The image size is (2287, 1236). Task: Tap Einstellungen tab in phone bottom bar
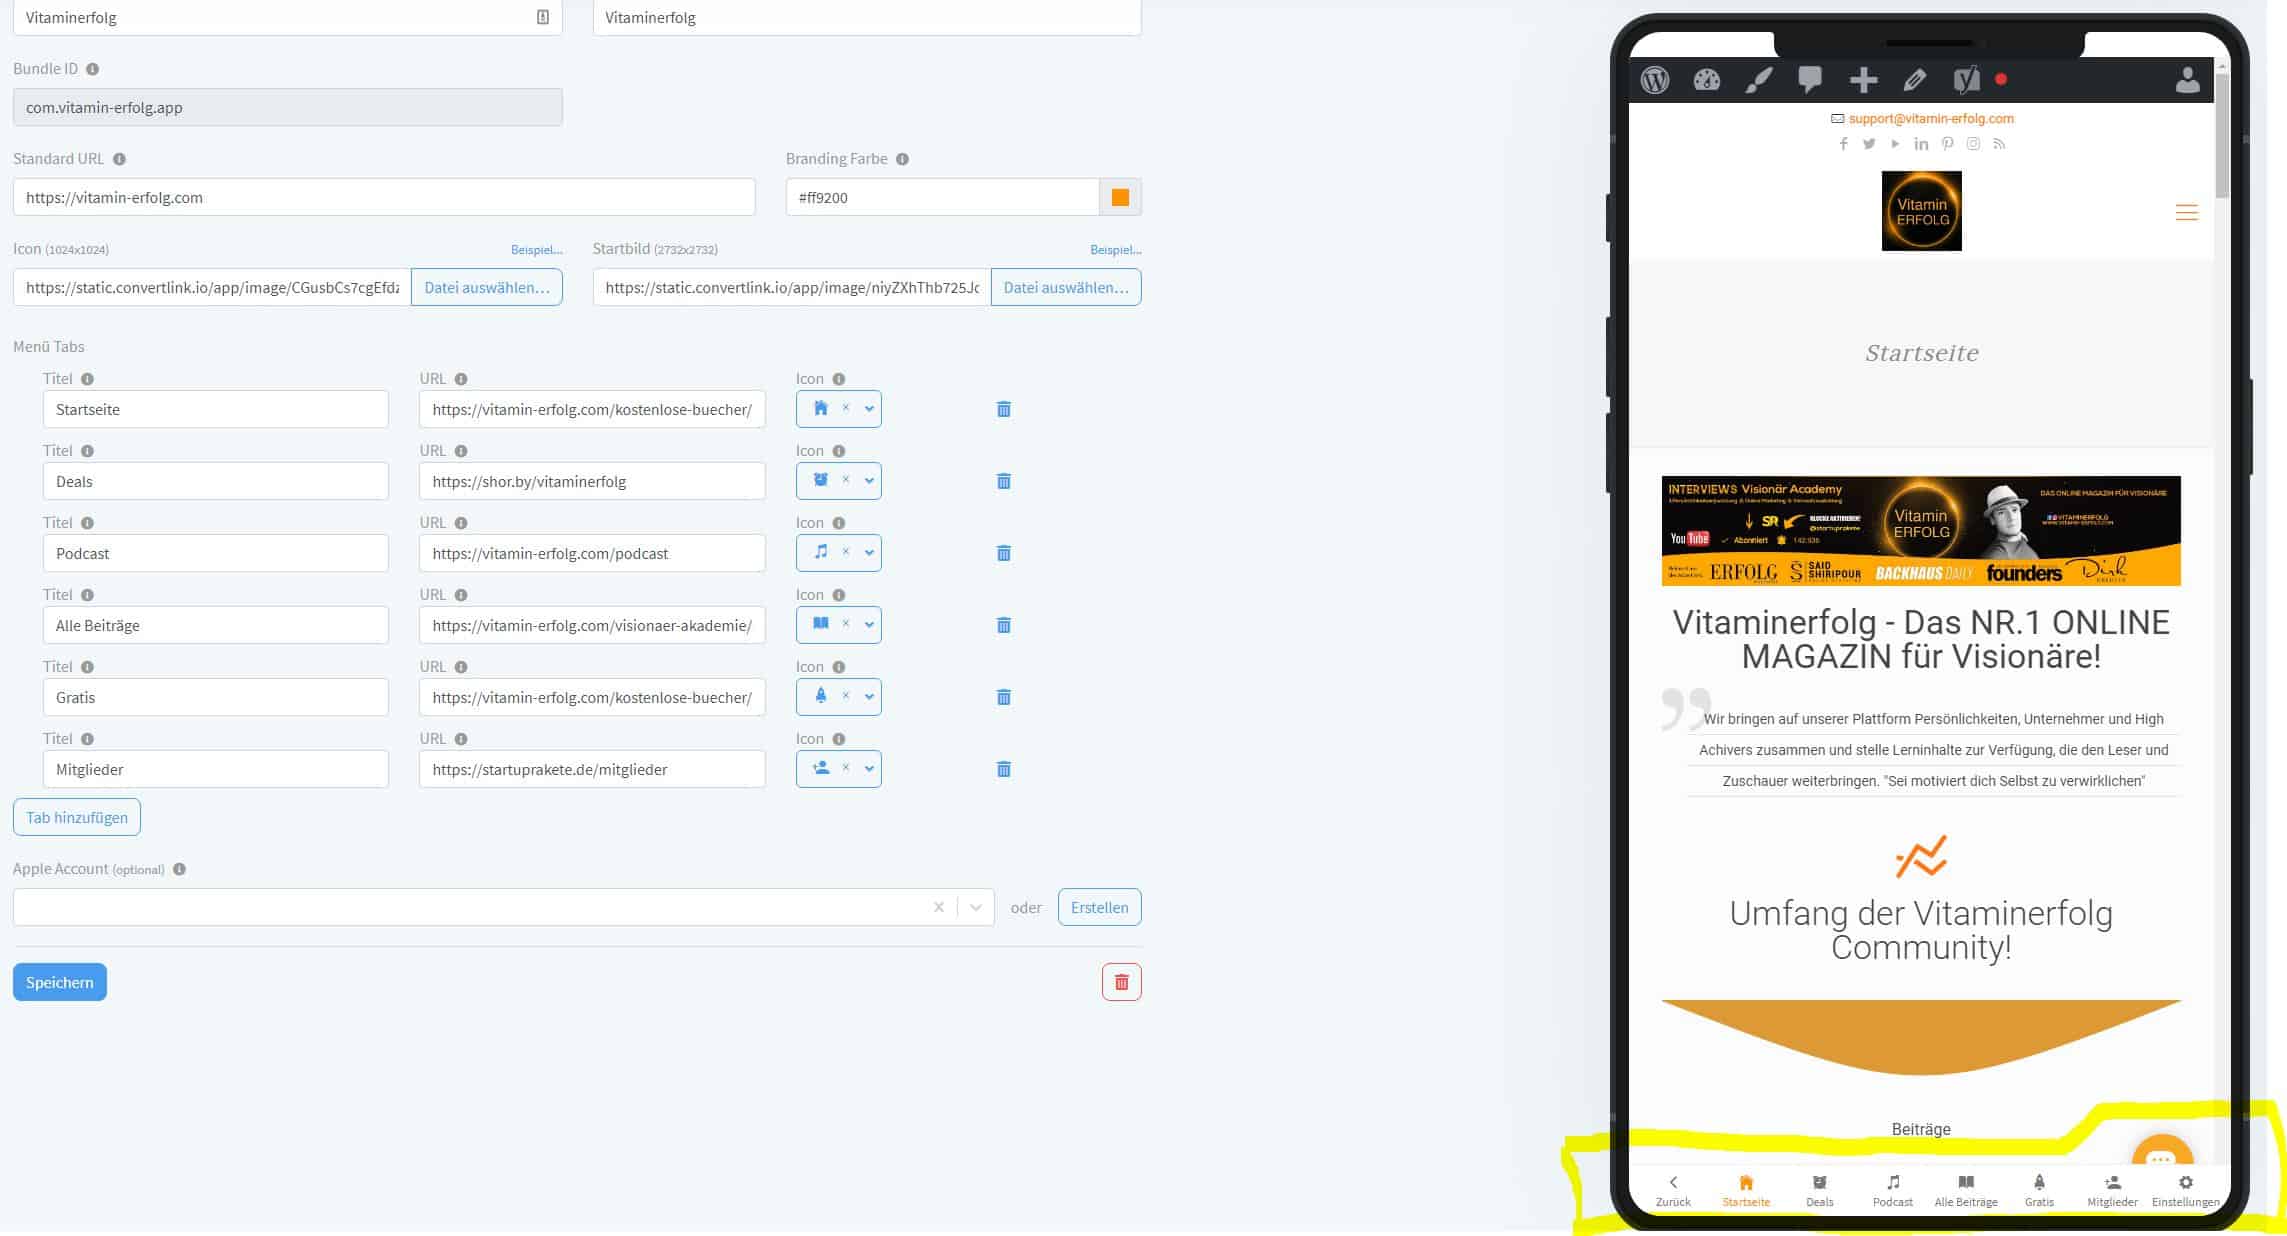pyautogui.click(x=2185, y=1191)
